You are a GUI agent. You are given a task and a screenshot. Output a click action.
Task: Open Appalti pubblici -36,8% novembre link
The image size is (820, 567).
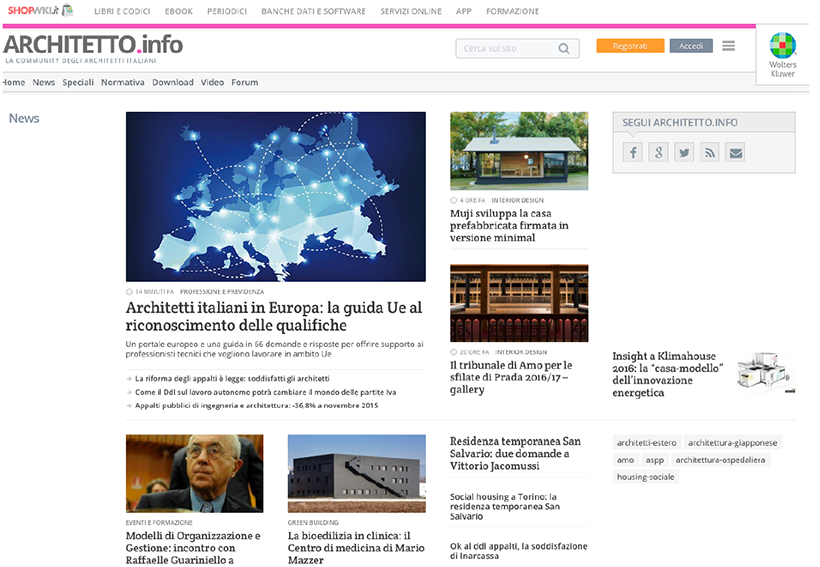[256, 405]
